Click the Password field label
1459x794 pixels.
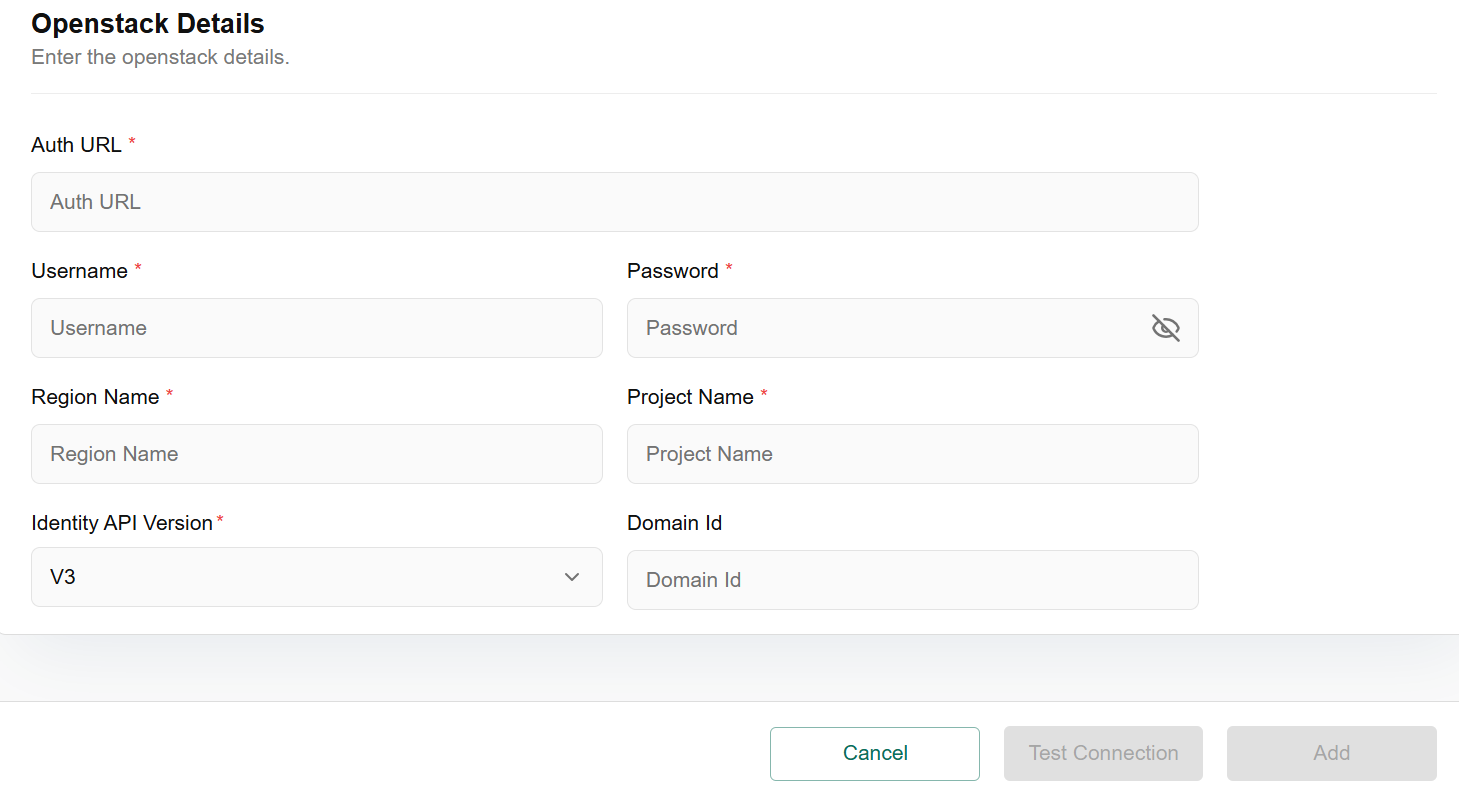coord(672,271)
